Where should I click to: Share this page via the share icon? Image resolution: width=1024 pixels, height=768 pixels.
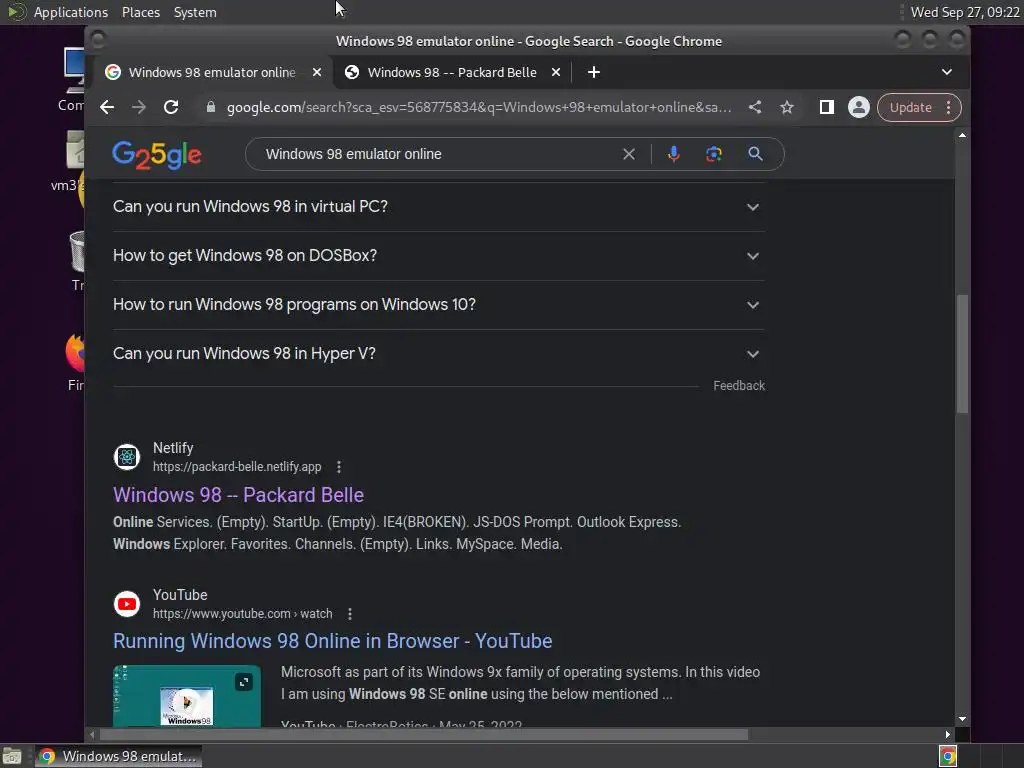tap(755, 107)
